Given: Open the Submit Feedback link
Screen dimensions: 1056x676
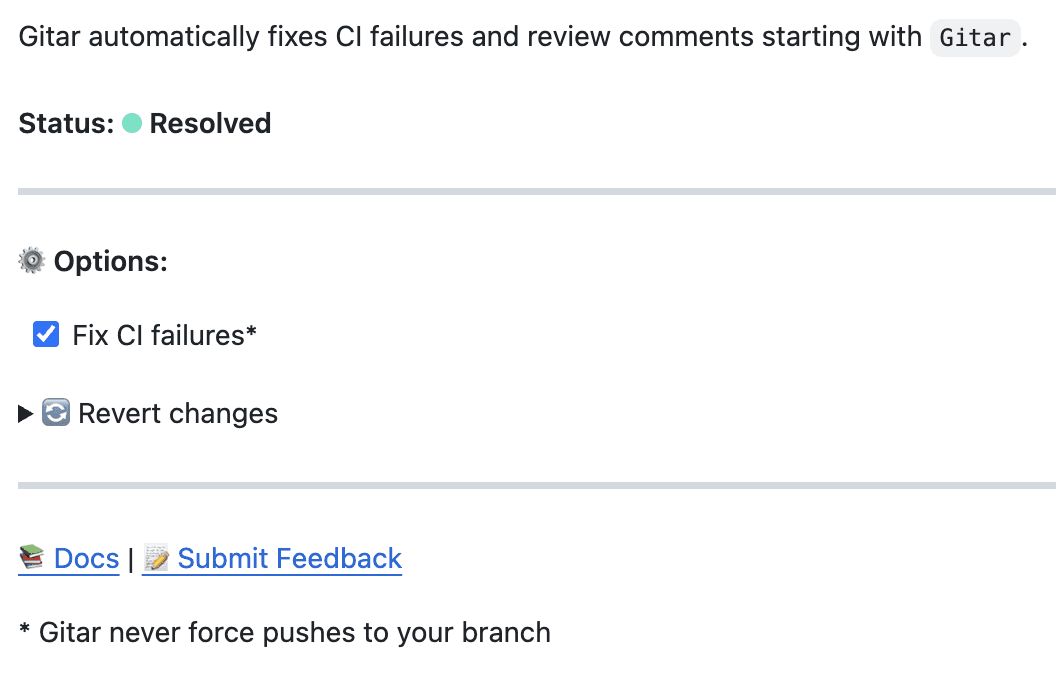Looking at the screenshot, I should point(289,558).
